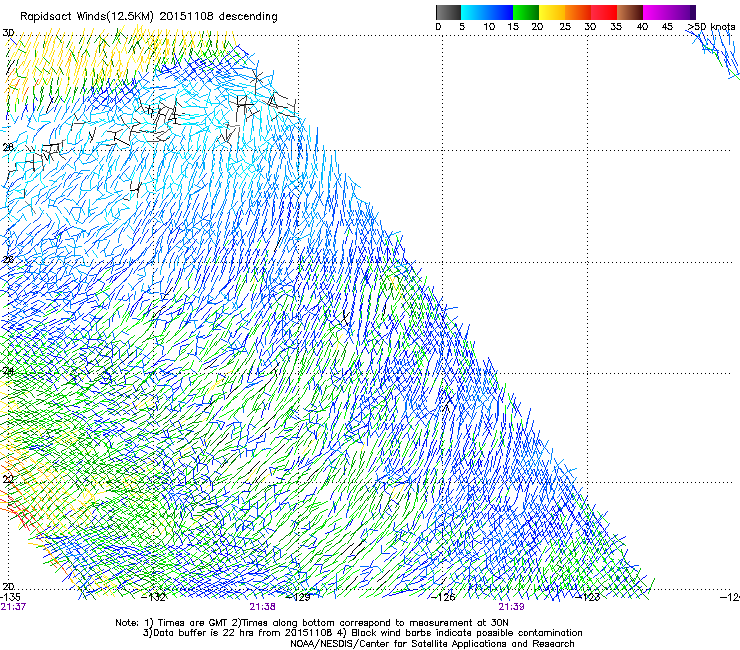Click the 'Times are GMT' note line
Screen dimensions: 740x650
312,623
